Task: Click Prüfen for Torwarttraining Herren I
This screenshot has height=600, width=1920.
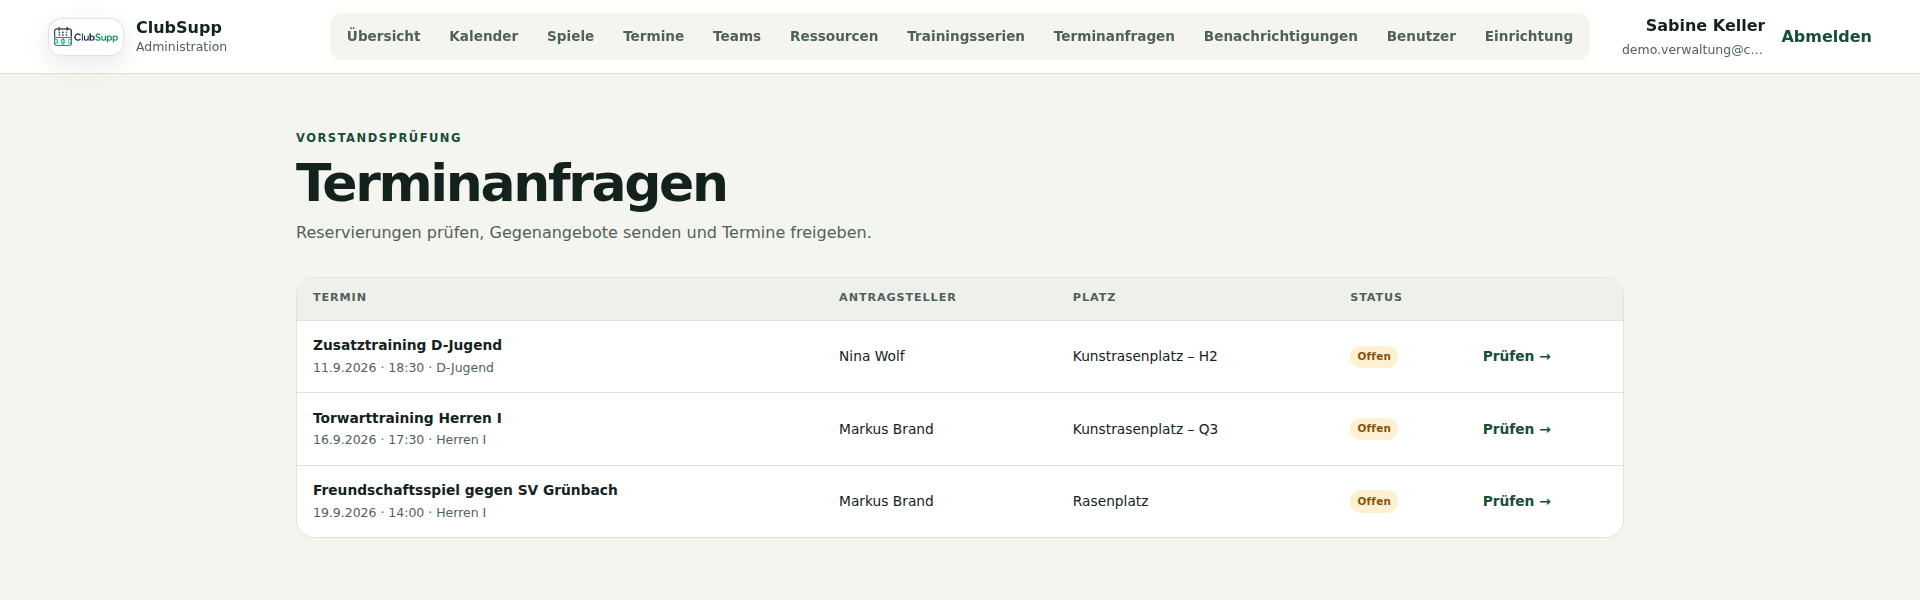Action: 1516,429
